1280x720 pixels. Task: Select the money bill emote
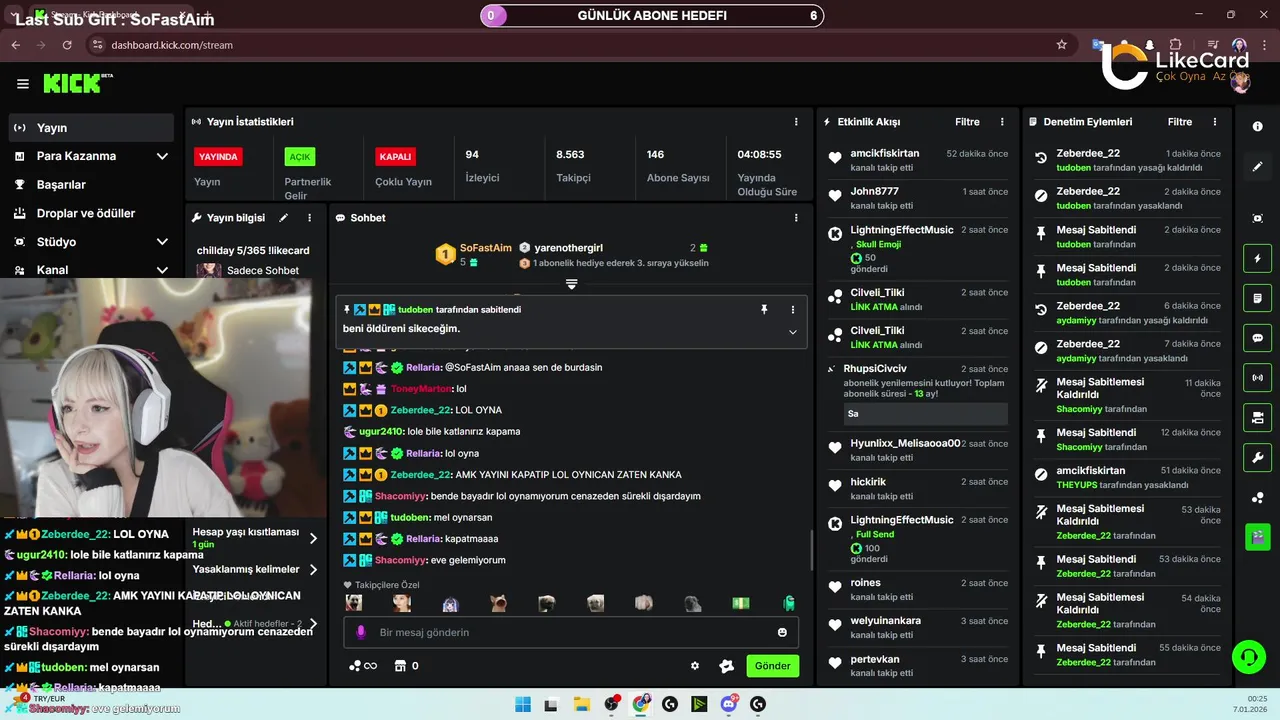pyautogui.click(x=740, y=603)
